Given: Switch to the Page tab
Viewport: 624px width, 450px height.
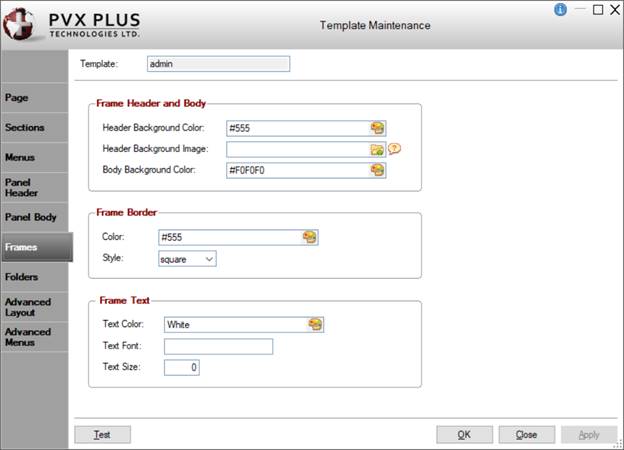Looking at the screenshot, I should pos(35,98).
